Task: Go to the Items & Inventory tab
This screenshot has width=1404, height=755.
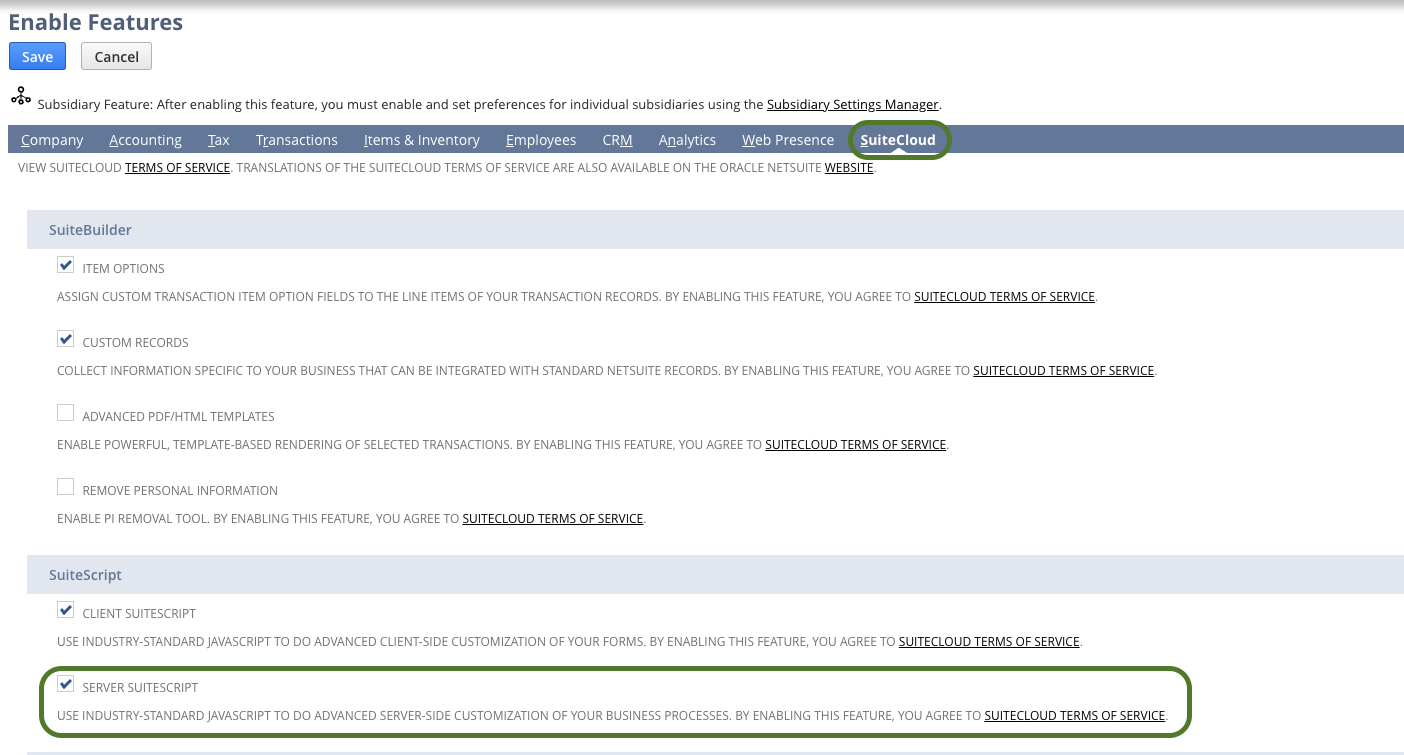Action: [x=422, y=140]
